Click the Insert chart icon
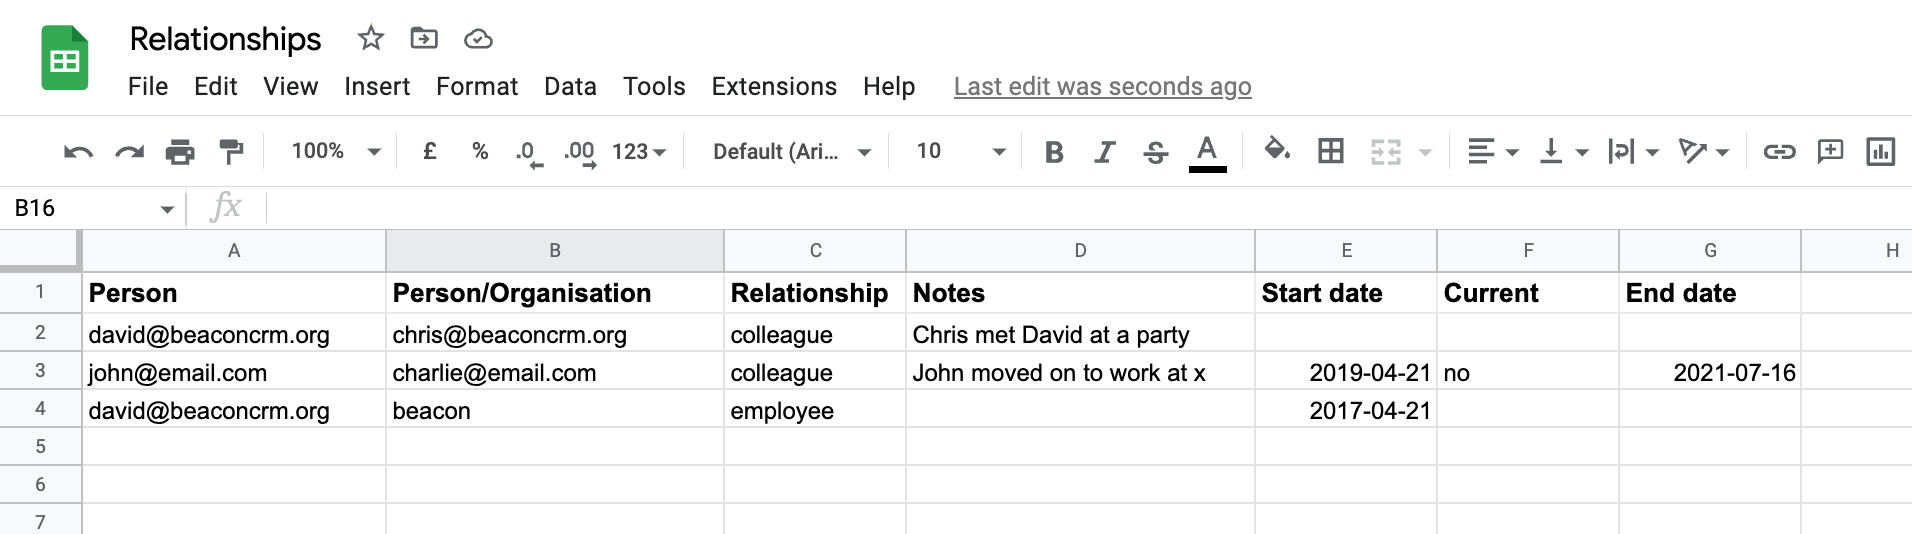Image resolution: width=1912 pixels, height=534 pixels. pyautogui.click(x=1880, y=152)
